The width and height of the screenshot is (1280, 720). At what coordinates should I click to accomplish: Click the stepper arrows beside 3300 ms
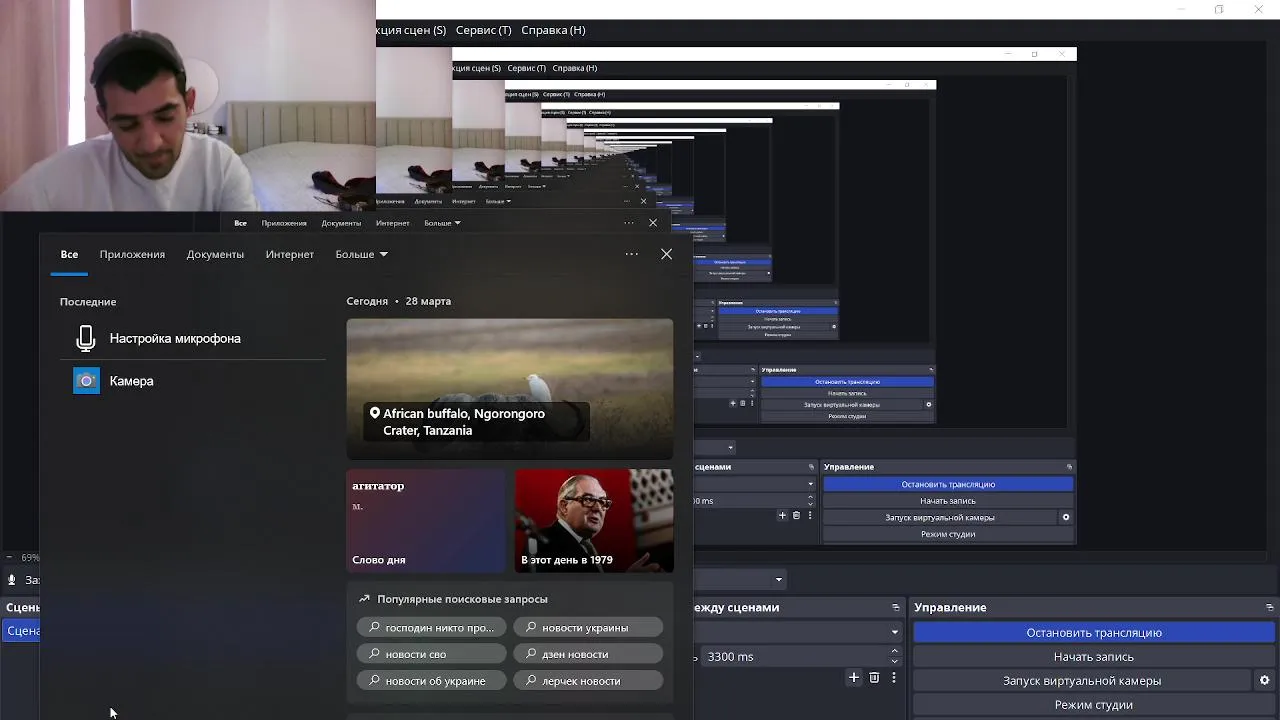tap(894, 657)
